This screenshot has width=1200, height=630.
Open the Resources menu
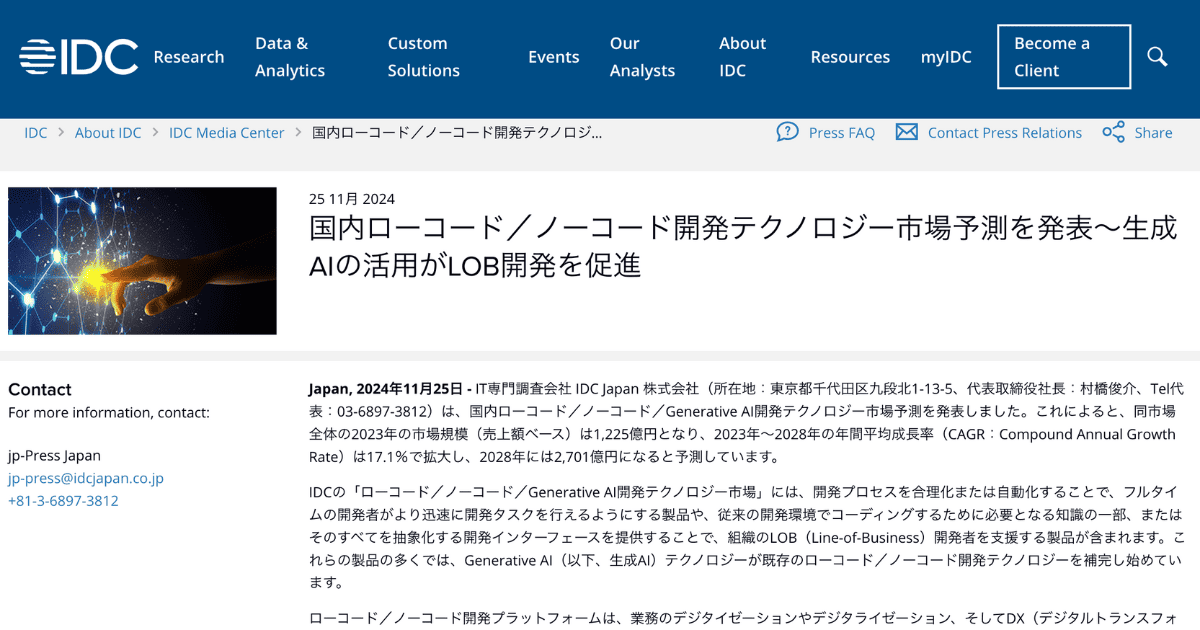click(x=850, y=57)
